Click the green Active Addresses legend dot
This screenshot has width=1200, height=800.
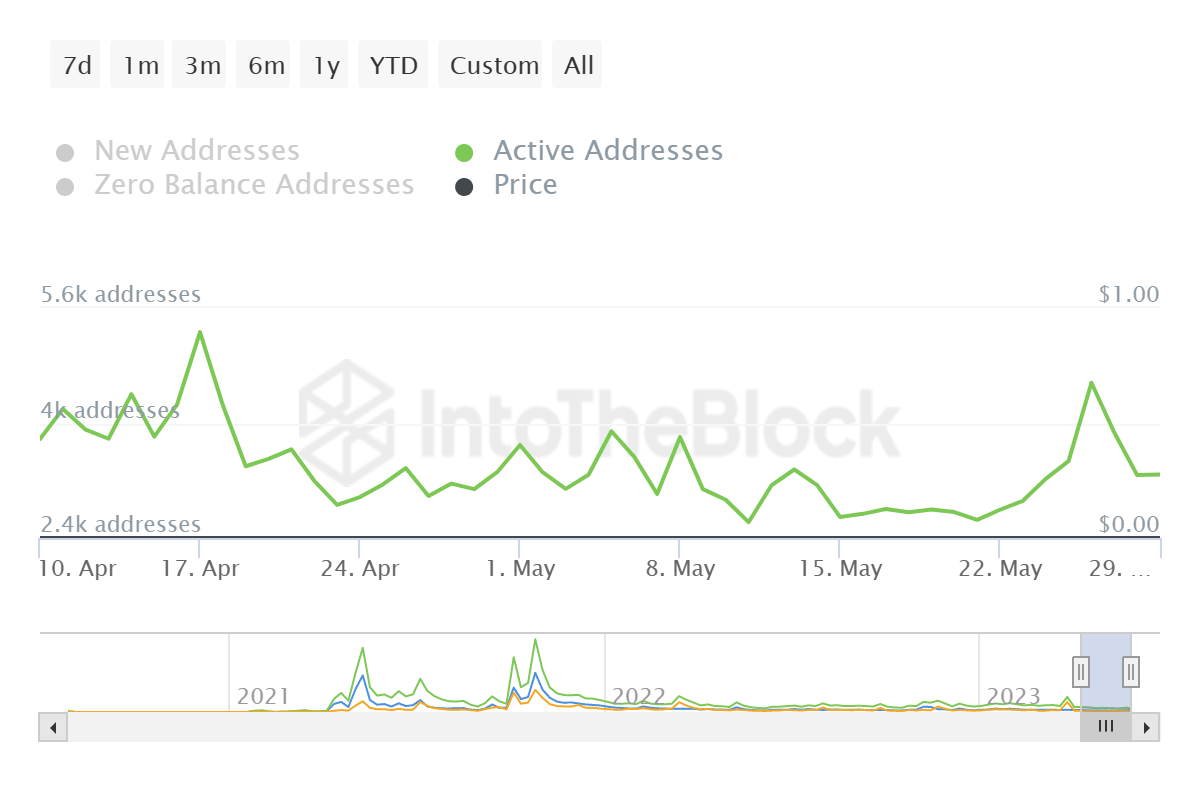(x=464, y=153)
